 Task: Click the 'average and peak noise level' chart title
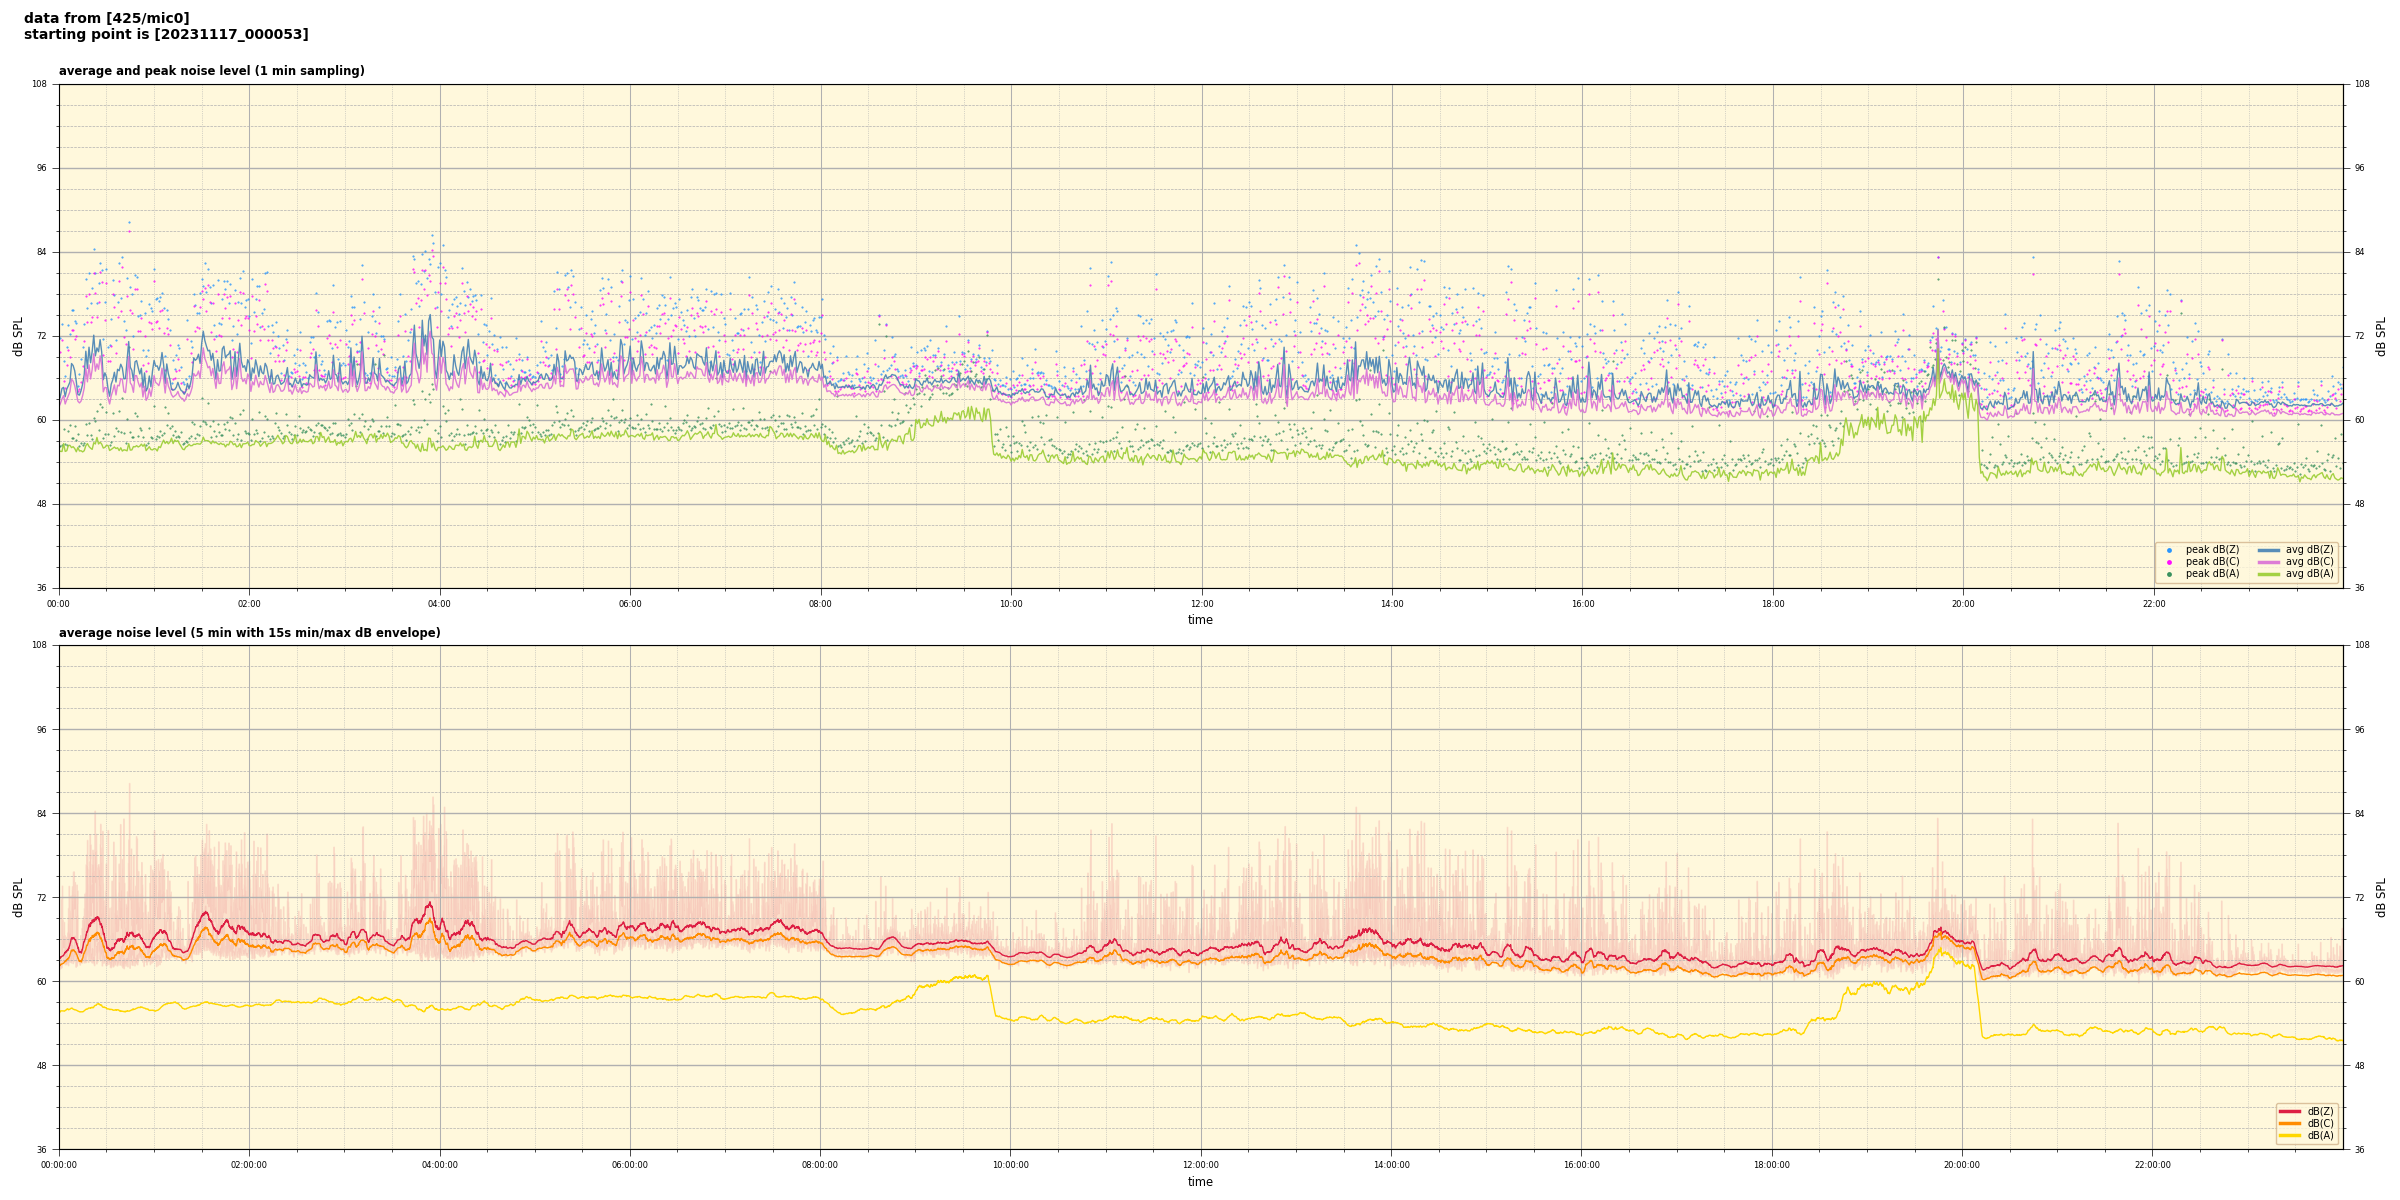[x=211, y=71]
